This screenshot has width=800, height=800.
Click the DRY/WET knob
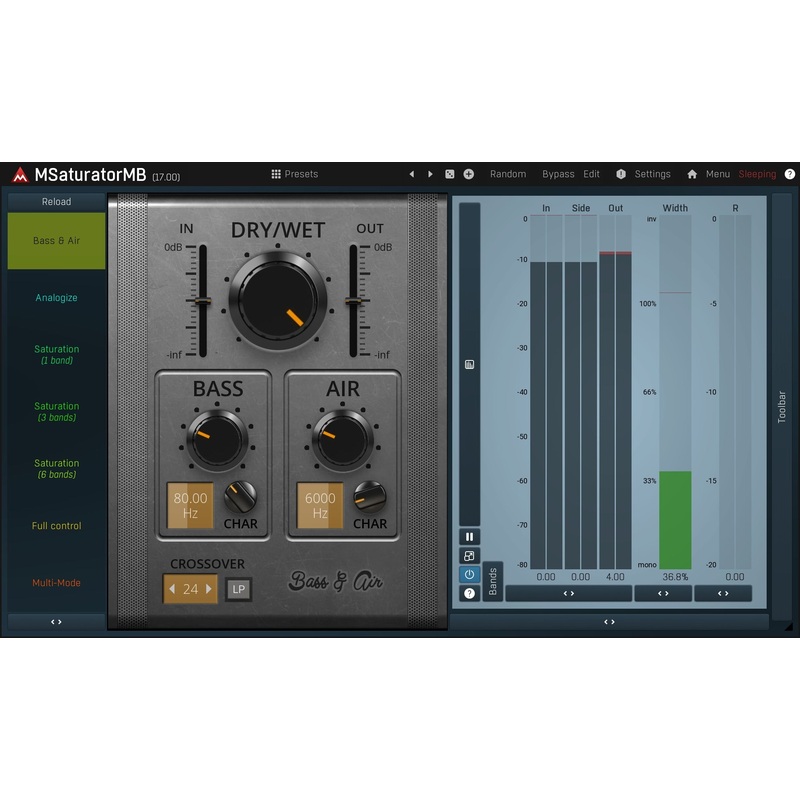coord(278,301)
